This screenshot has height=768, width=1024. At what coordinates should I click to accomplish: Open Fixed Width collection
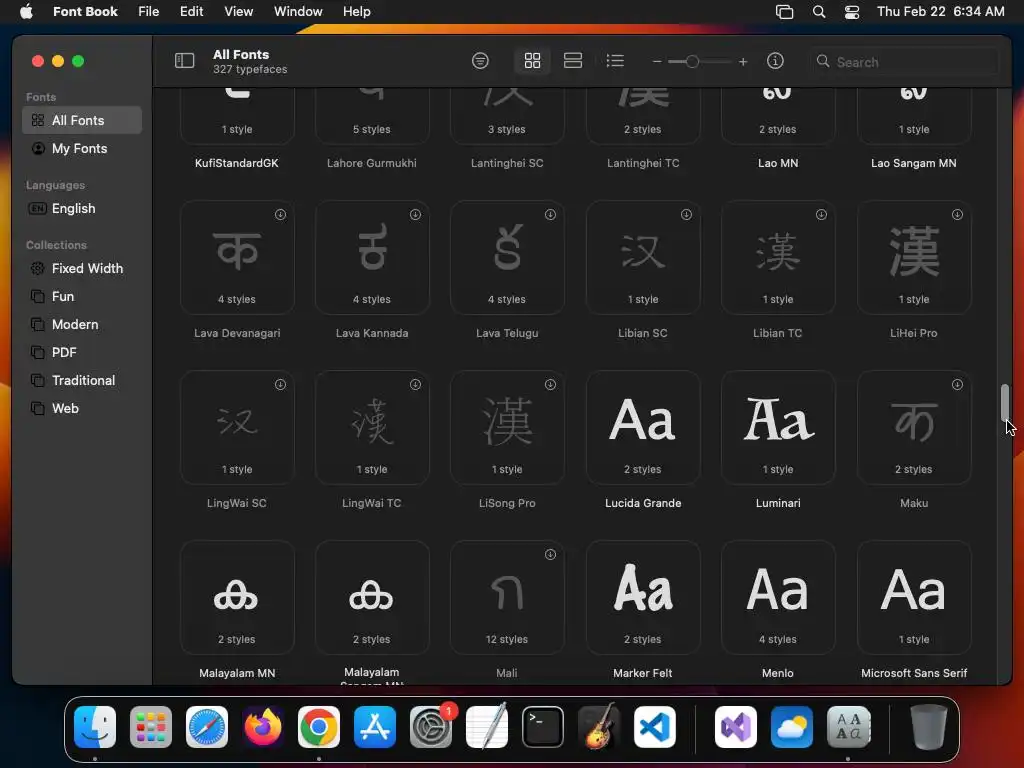pyautogui.click(x=82, y=268)
